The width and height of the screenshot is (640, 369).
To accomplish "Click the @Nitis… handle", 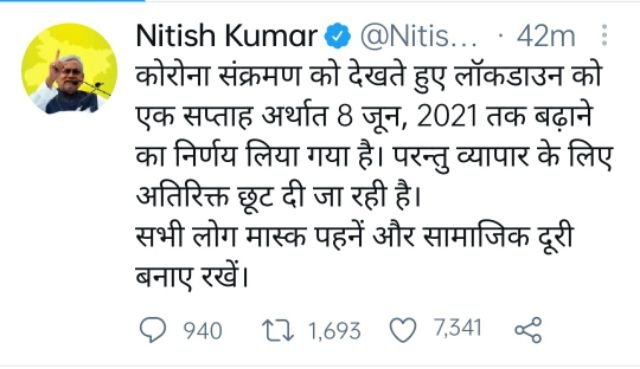I will tap(419, 37).
